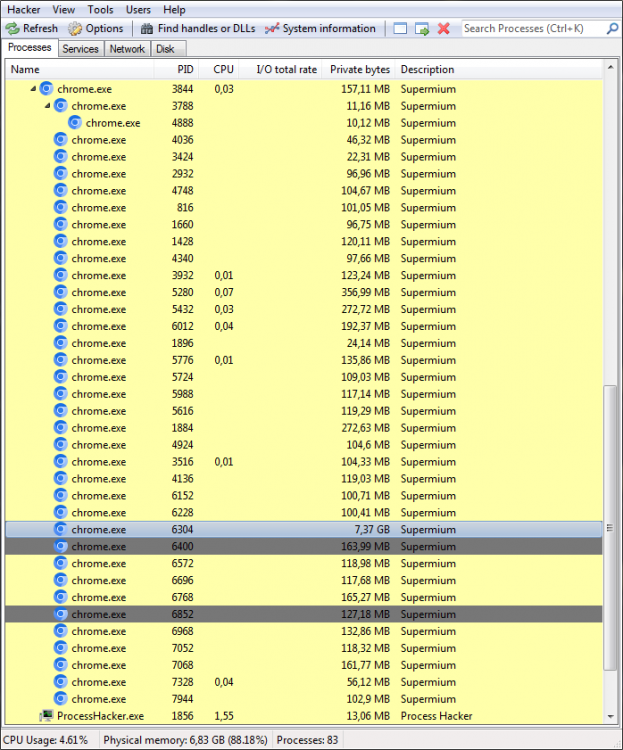
Task: Click Processes: 83 status bar entry
Action: tap(307, 740)
